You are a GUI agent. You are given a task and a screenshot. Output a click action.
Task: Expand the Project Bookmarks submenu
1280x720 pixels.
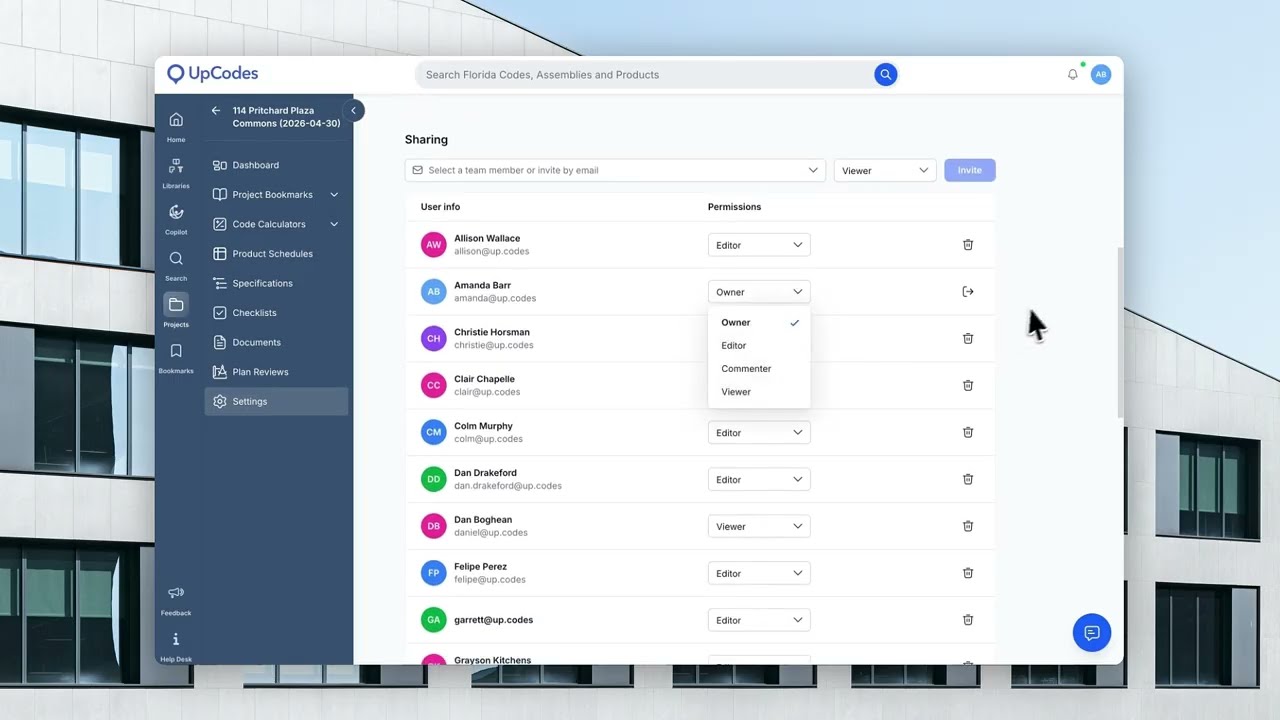click(x=334, y=195)
